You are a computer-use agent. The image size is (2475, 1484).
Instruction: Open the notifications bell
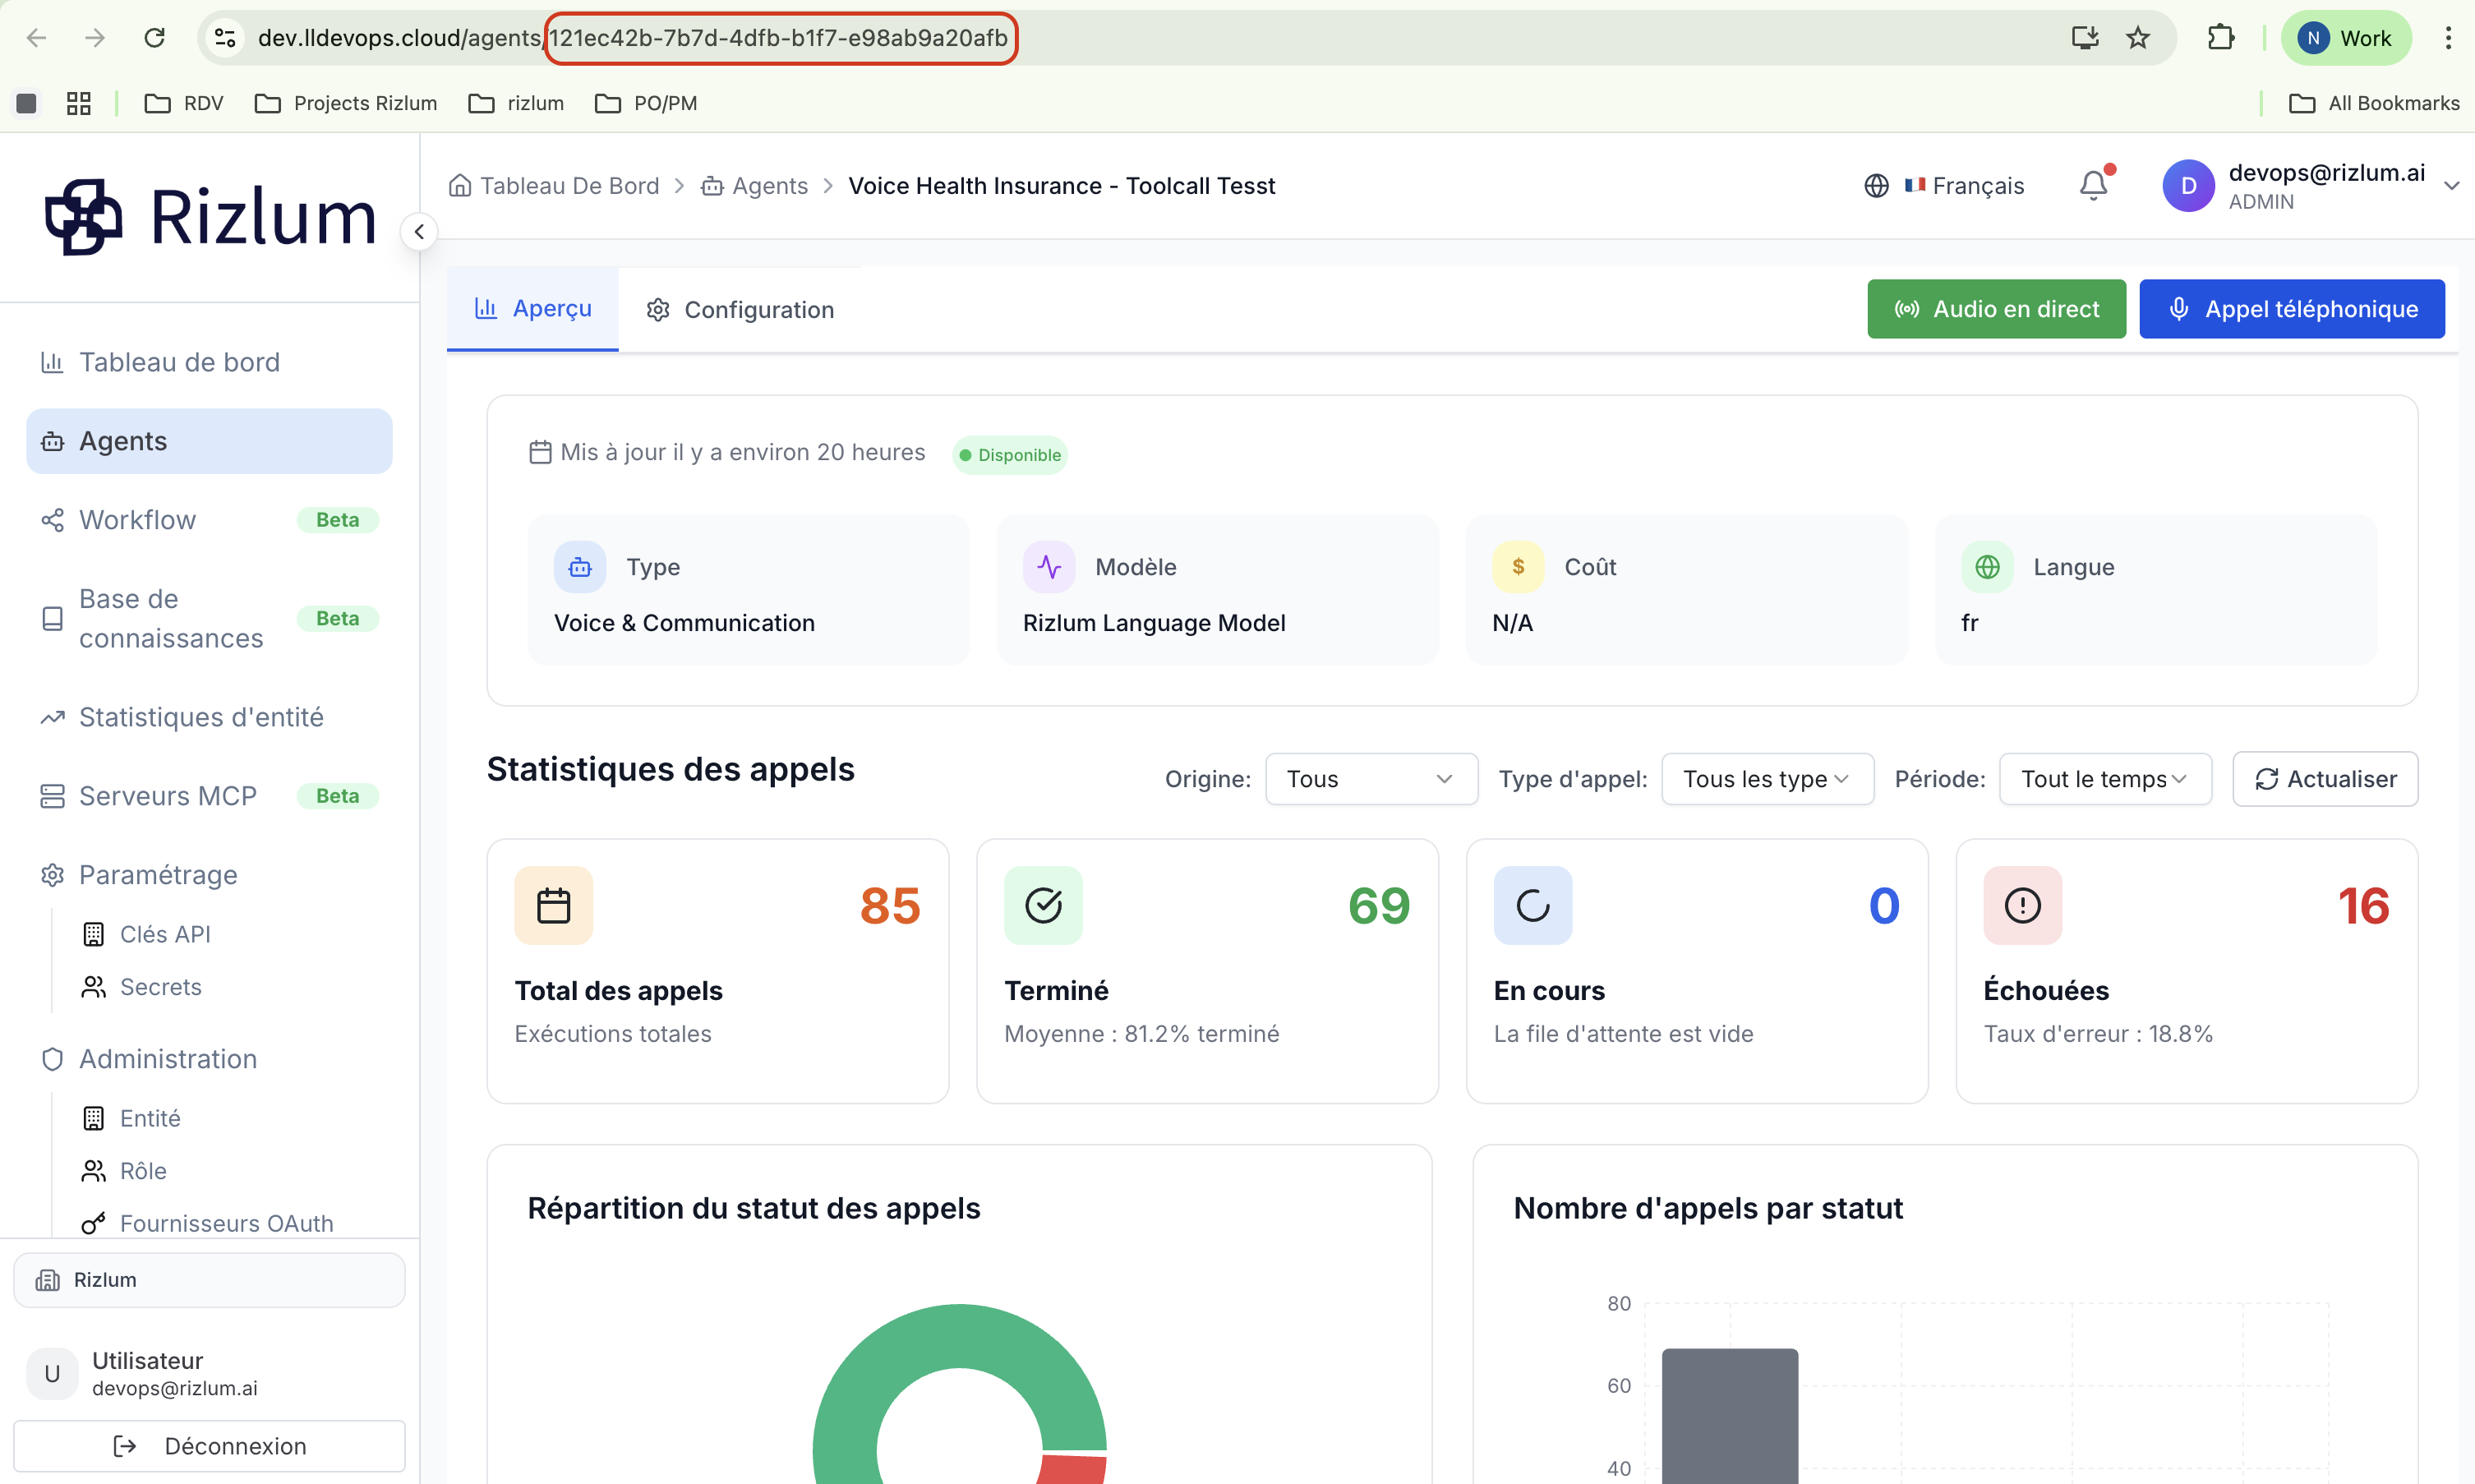coord(2094,186)
